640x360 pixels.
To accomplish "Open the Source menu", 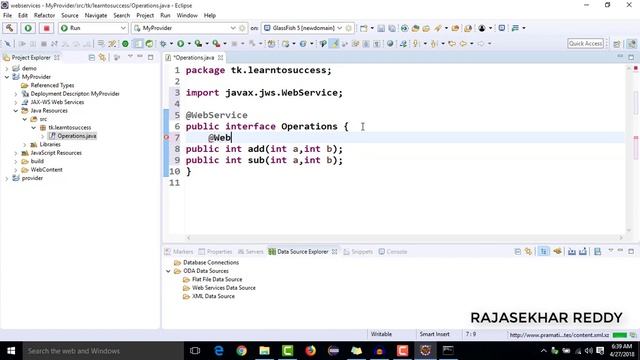I will (x=70, y=16).
